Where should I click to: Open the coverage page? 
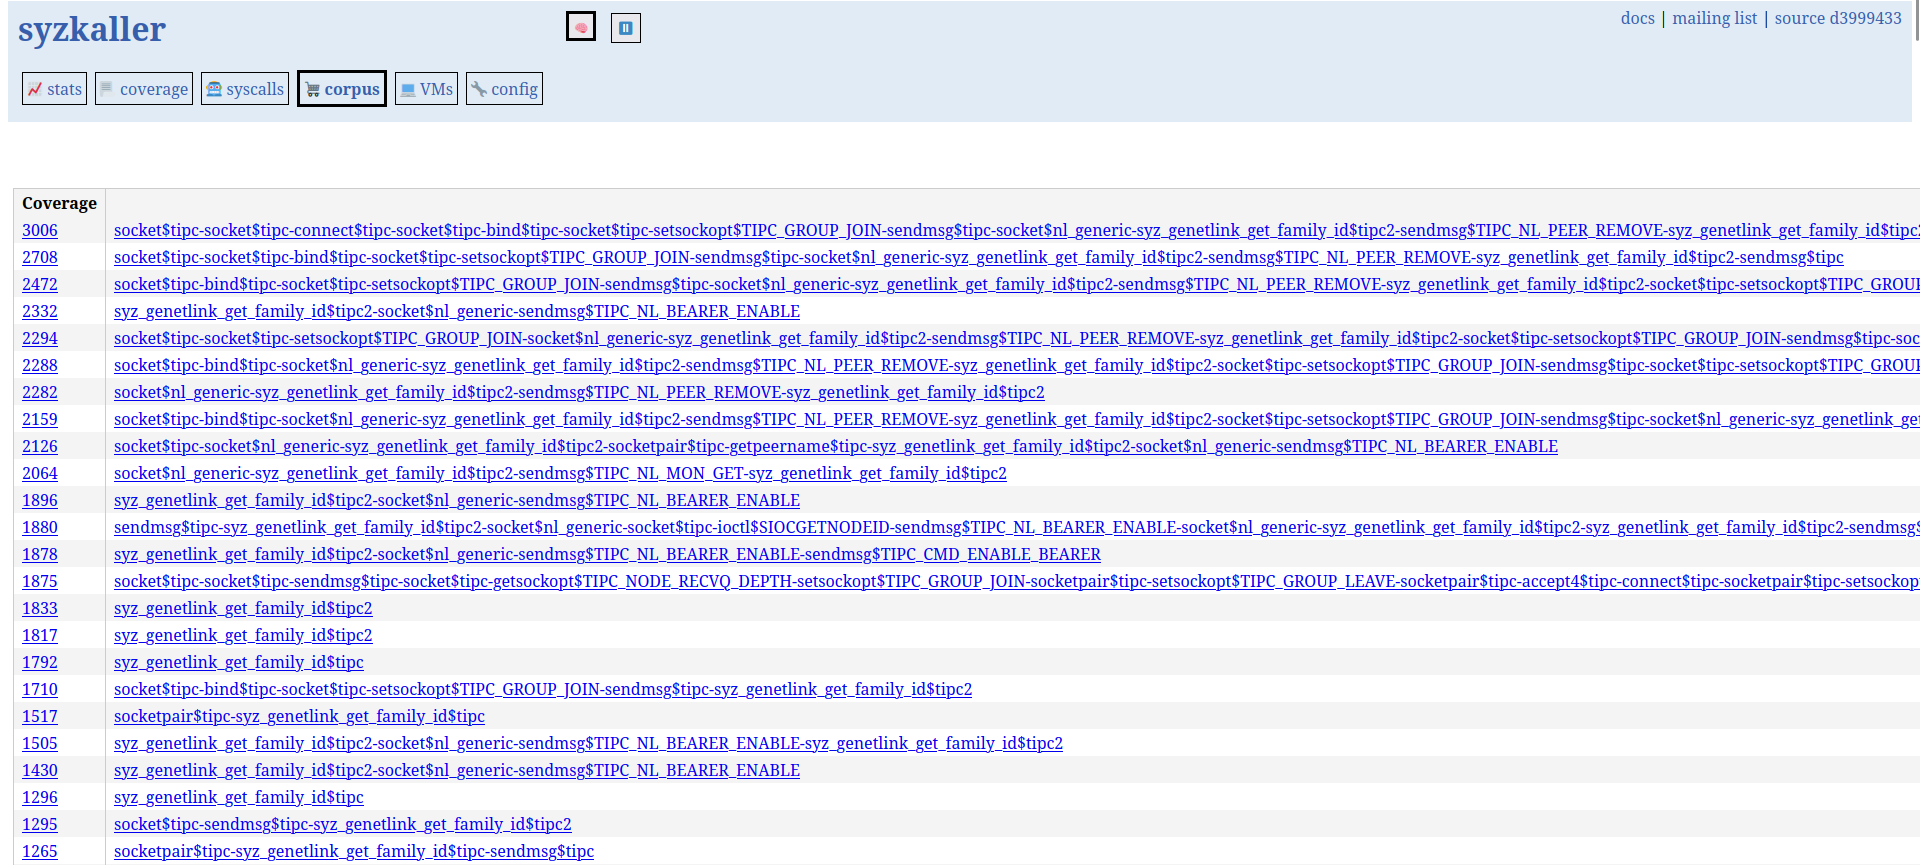144,89
